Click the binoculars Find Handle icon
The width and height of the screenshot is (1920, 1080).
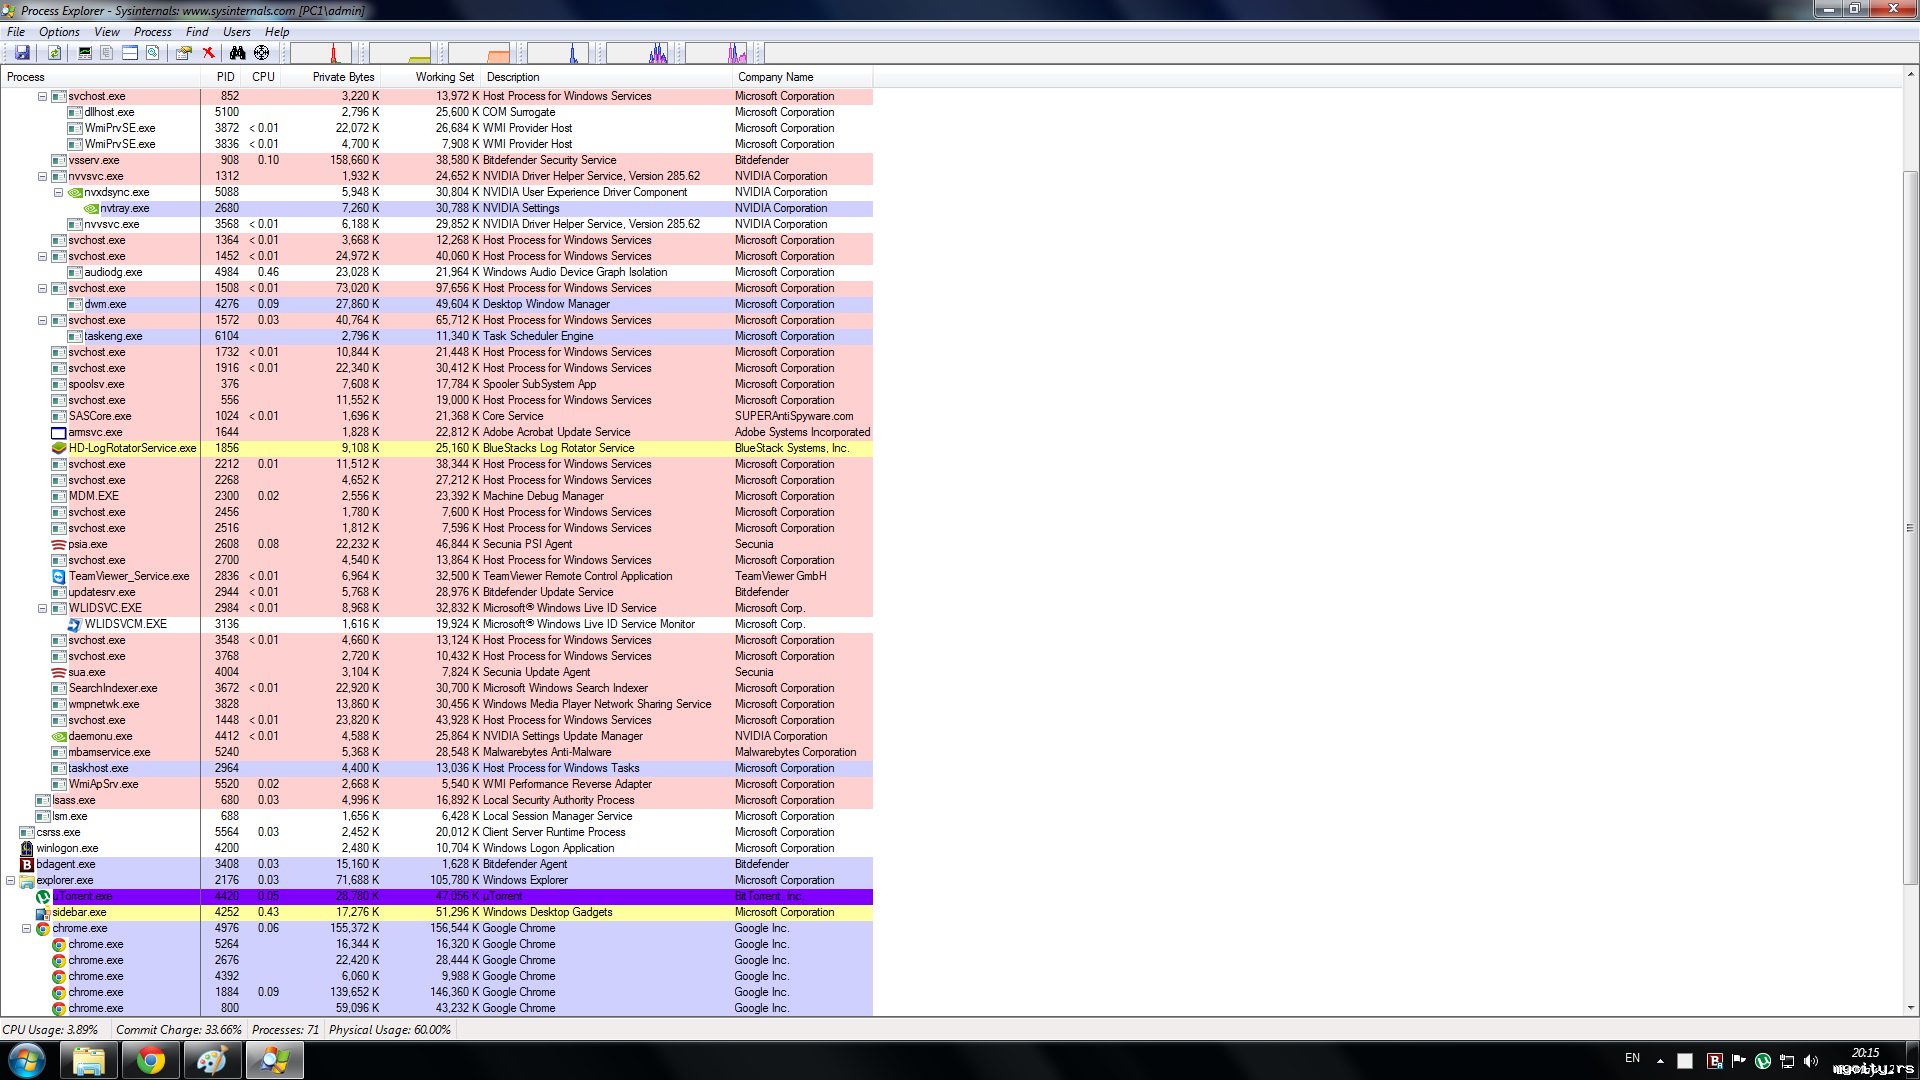coord(237,53)
